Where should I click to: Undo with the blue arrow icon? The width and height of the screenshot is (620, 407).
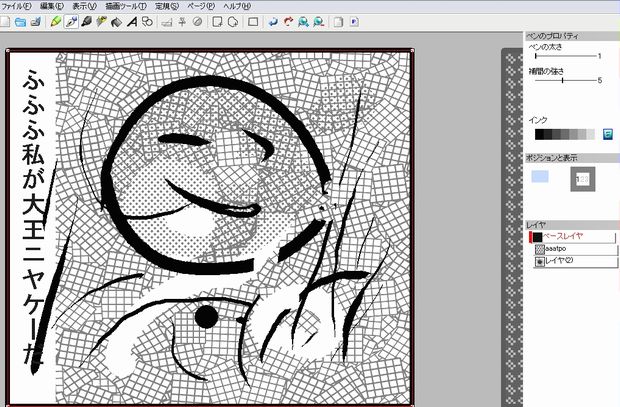coord(273,22)
